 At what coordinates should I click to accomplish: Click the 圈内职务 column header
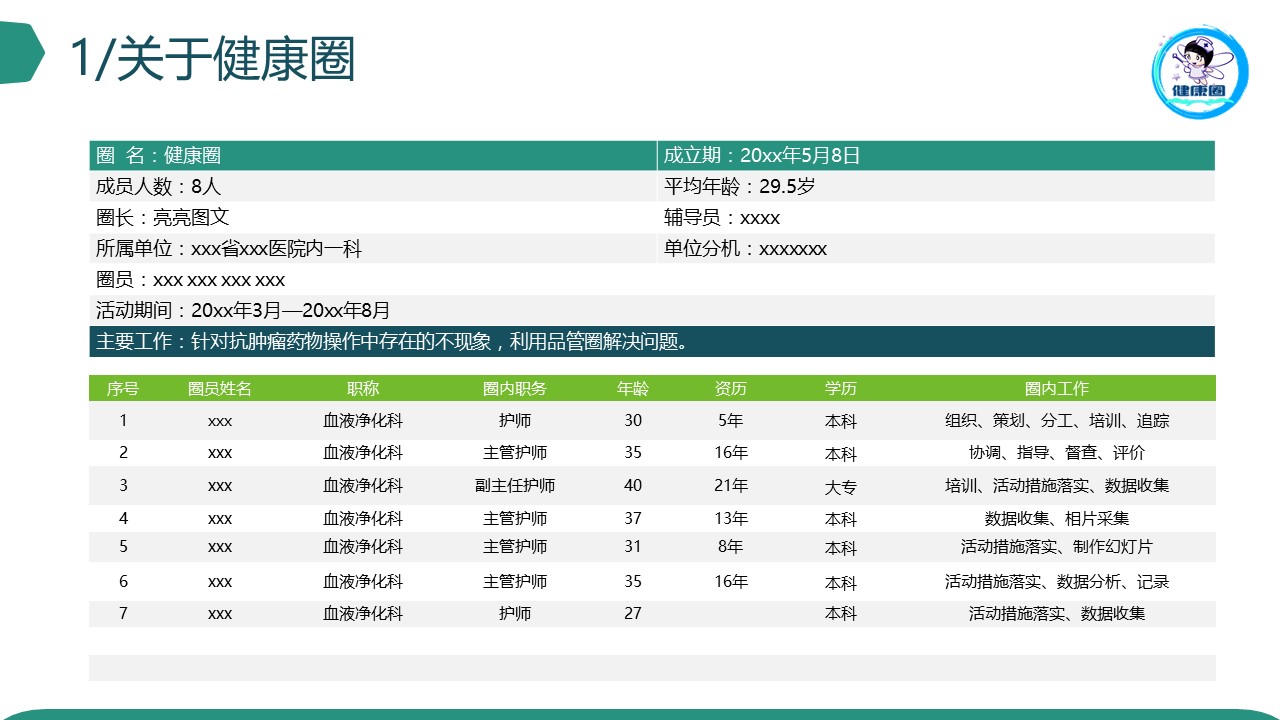515,389
